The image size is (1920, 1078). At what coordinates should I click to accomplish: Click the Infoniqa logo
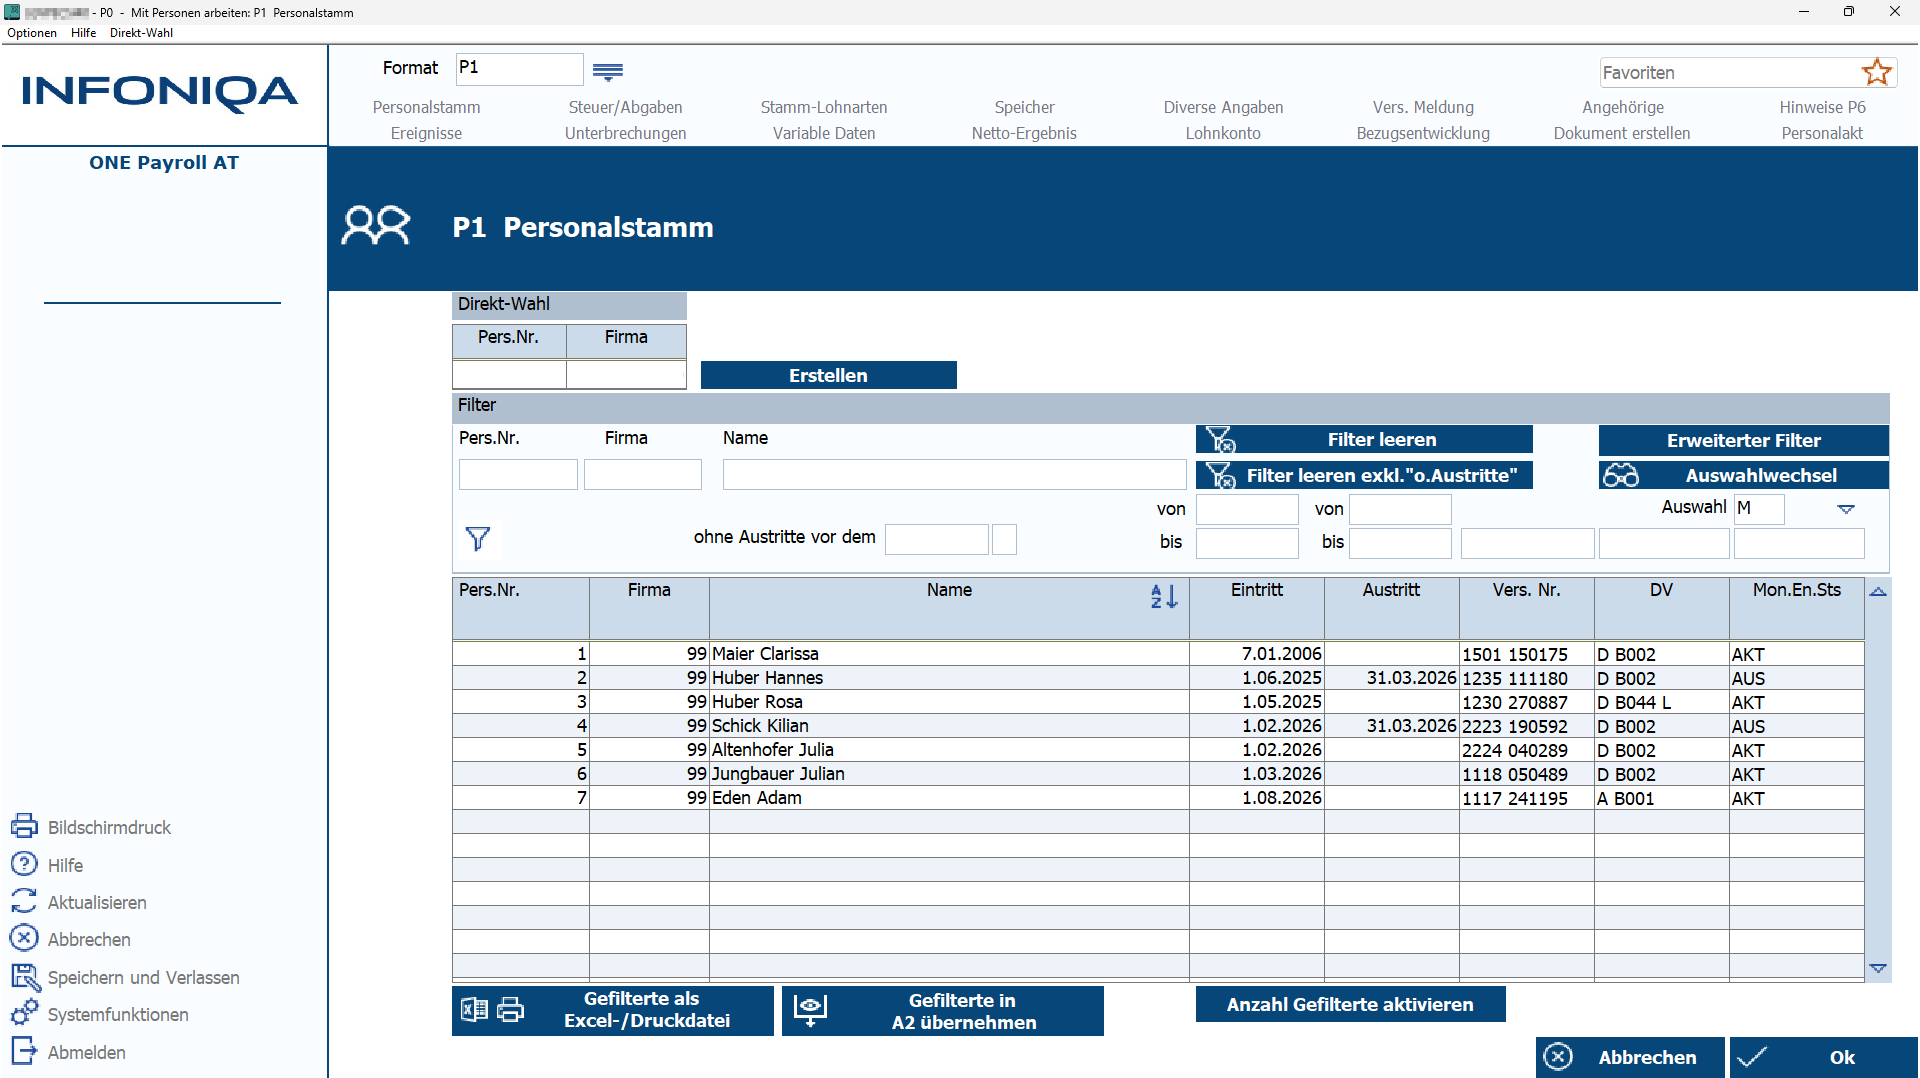pyautogui.click(x=160, y=92)
